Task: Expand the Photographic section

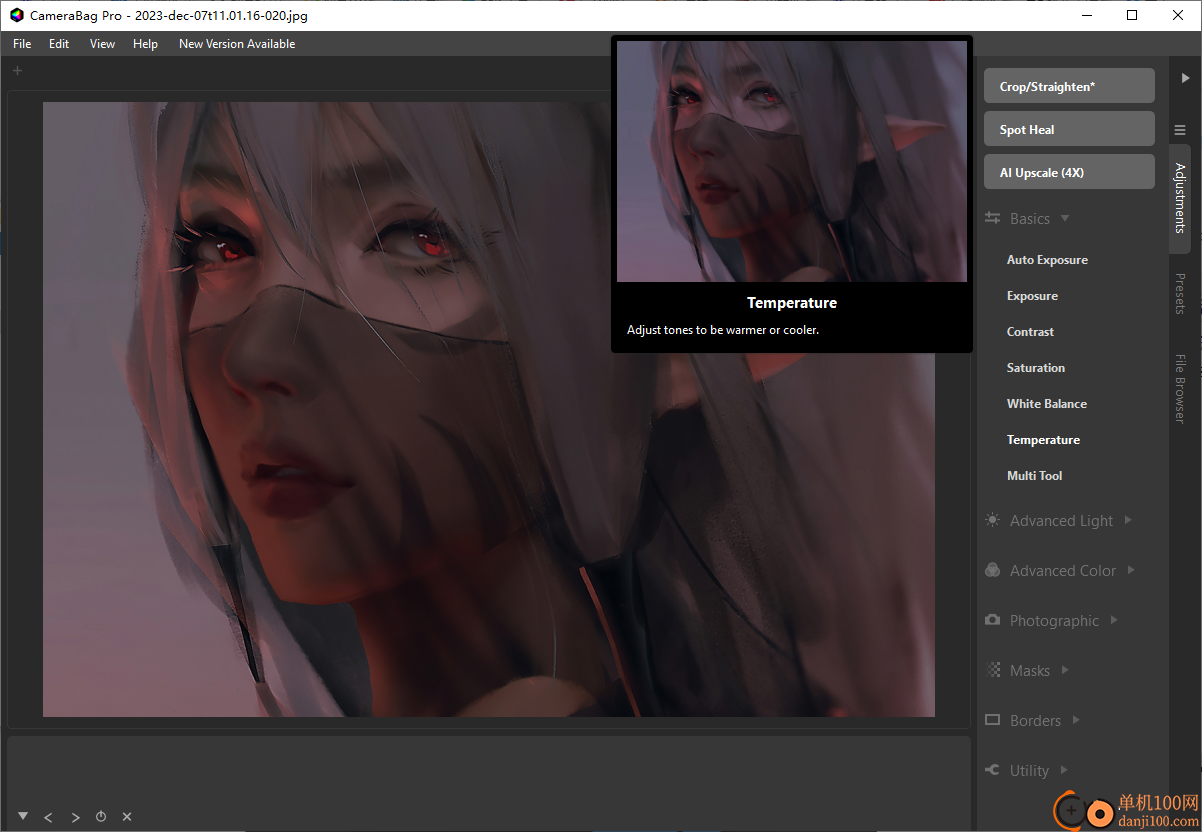Action: tap(1114, 620)
